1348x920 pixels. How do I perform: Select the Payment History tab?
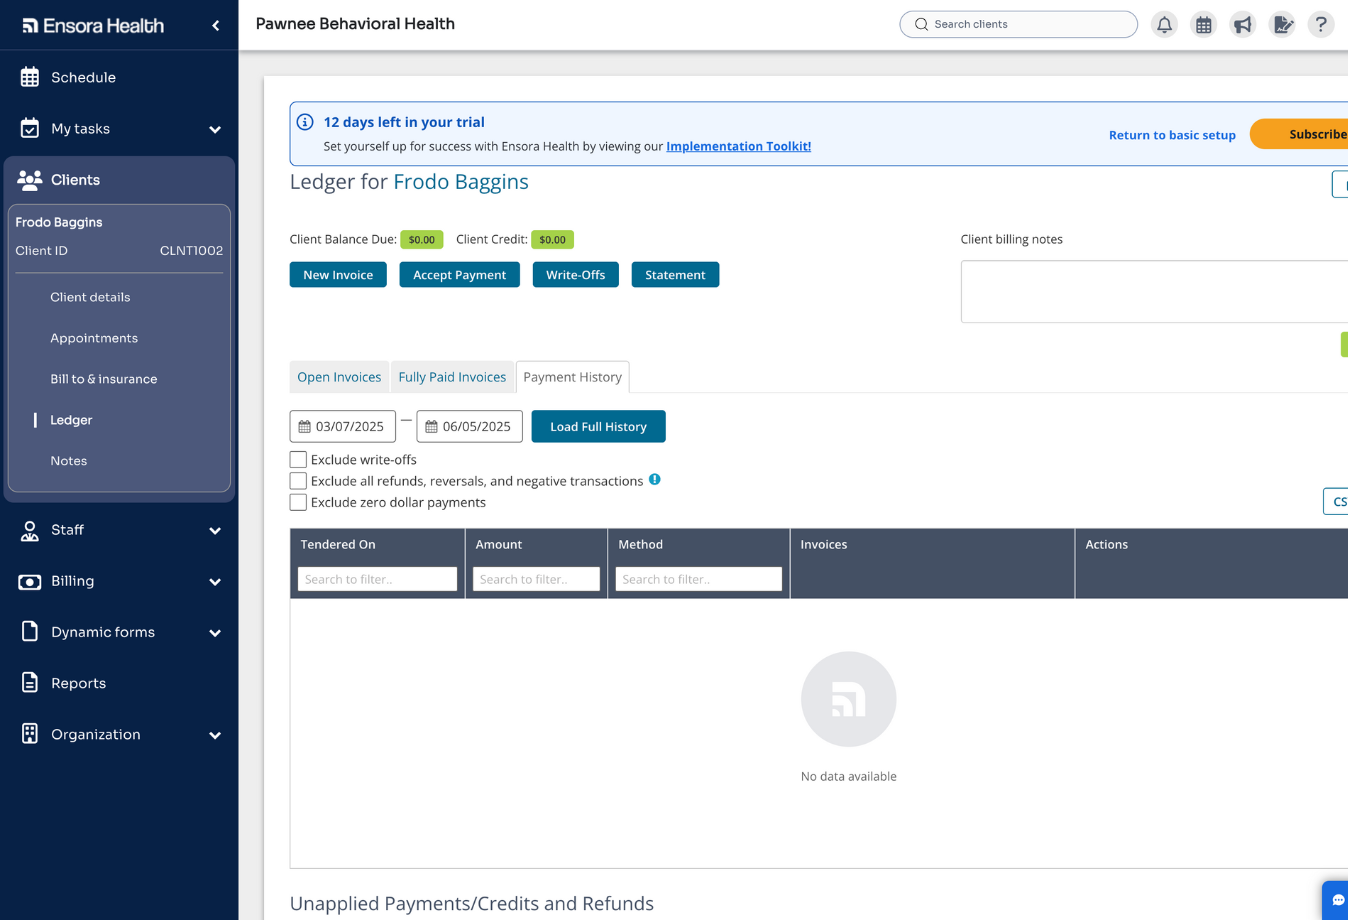[573, 377]
